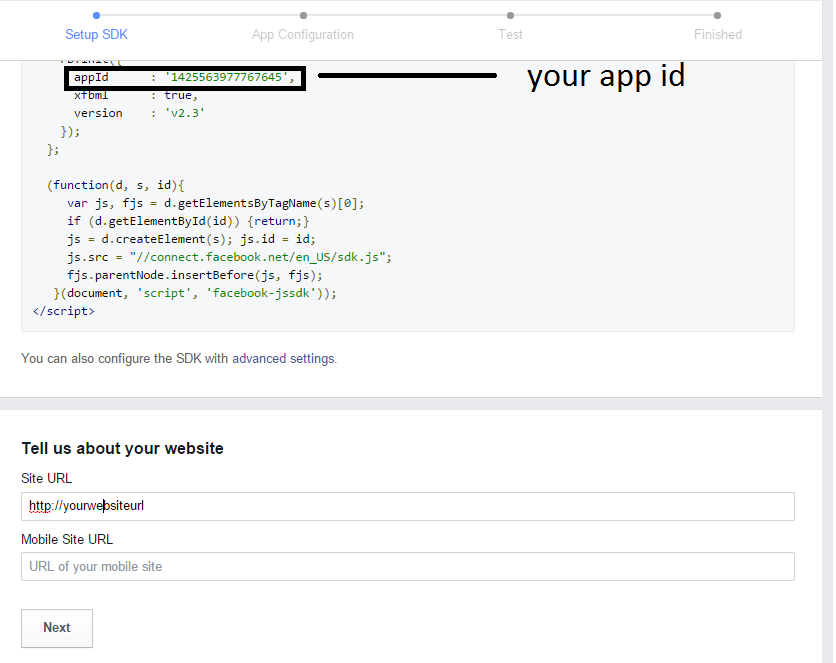The height and width of the screenshot is (663, 836).
Task: Go to the App Configuration step
Action: [x=303, y=34]
